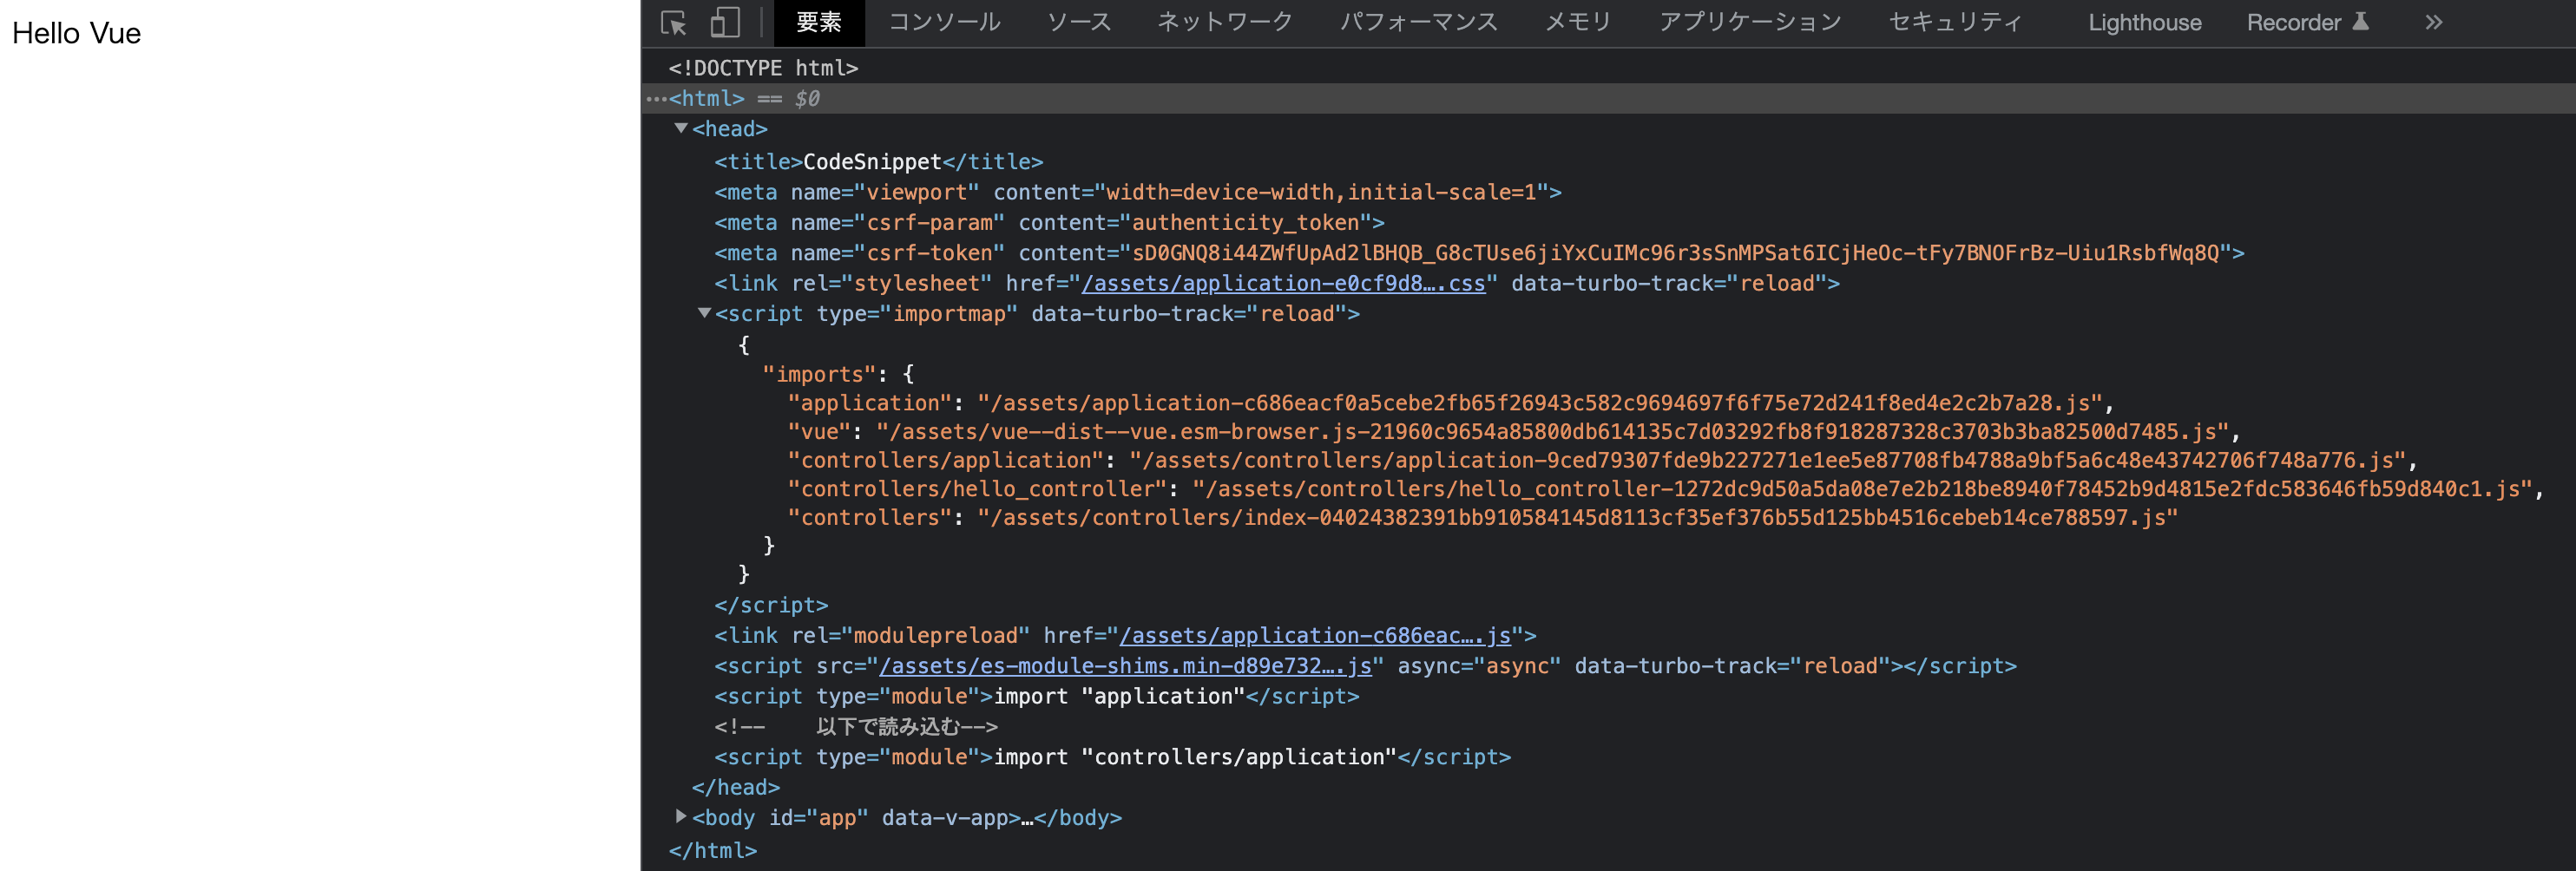Open the es-module-shims.min-d89e732….js script link
The image size is (2576, 871).
(1125, 665)
